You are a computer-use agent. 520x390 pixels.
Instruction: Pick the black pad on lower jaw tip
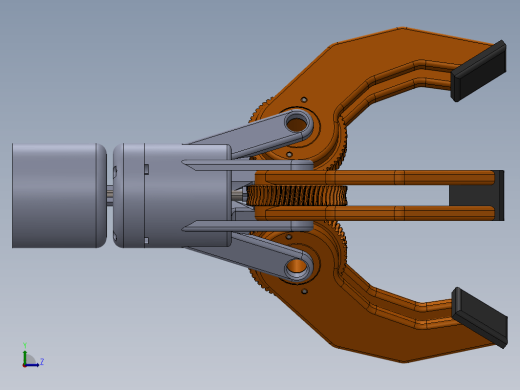click(x=480, y=317)
